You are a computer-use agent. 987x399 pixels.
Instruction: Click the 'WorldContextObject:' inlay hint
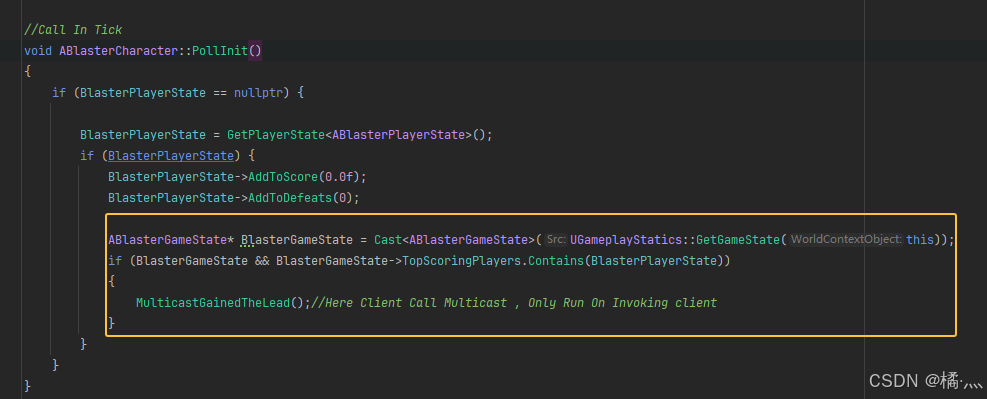pos(846,240)
